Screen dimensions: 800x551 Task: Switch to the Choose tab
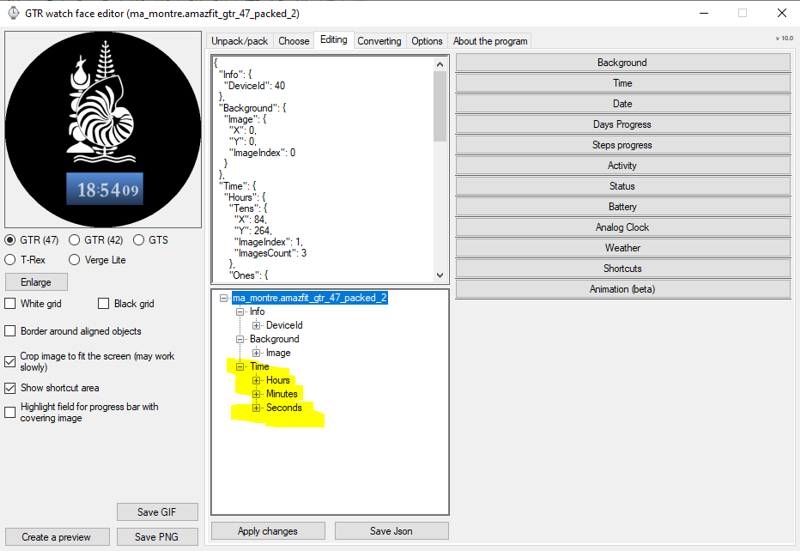click(294, 41)
